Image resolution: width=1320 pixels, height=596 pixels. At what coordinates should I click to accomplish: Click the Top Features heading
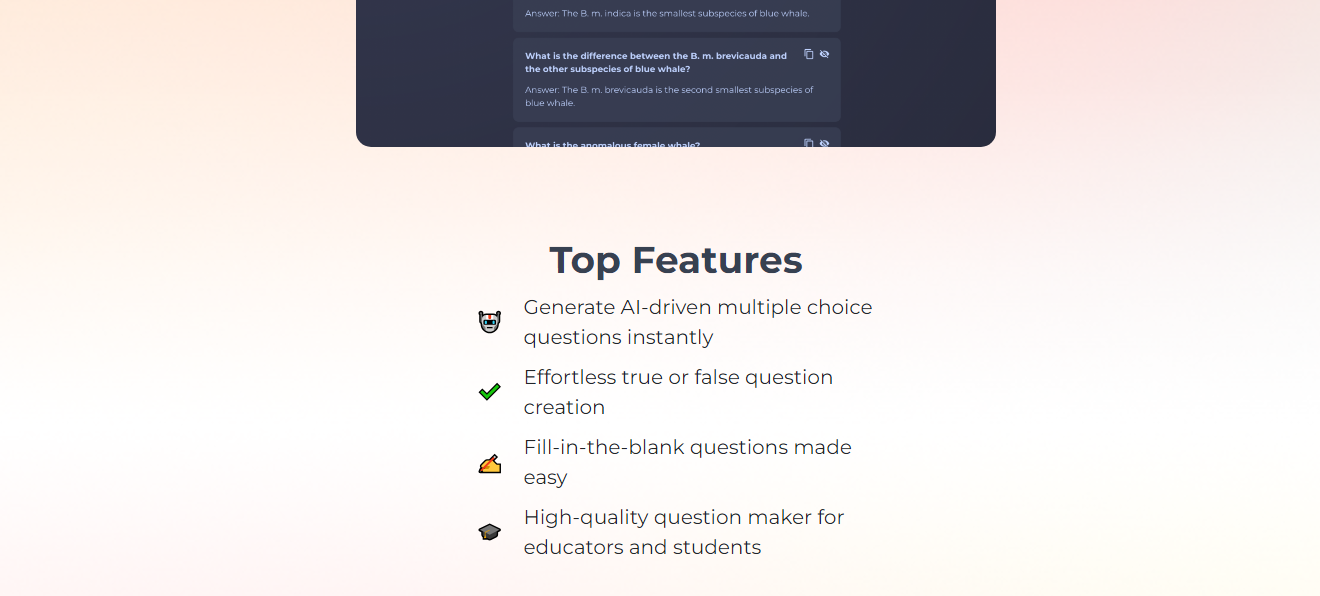(675, 260)
